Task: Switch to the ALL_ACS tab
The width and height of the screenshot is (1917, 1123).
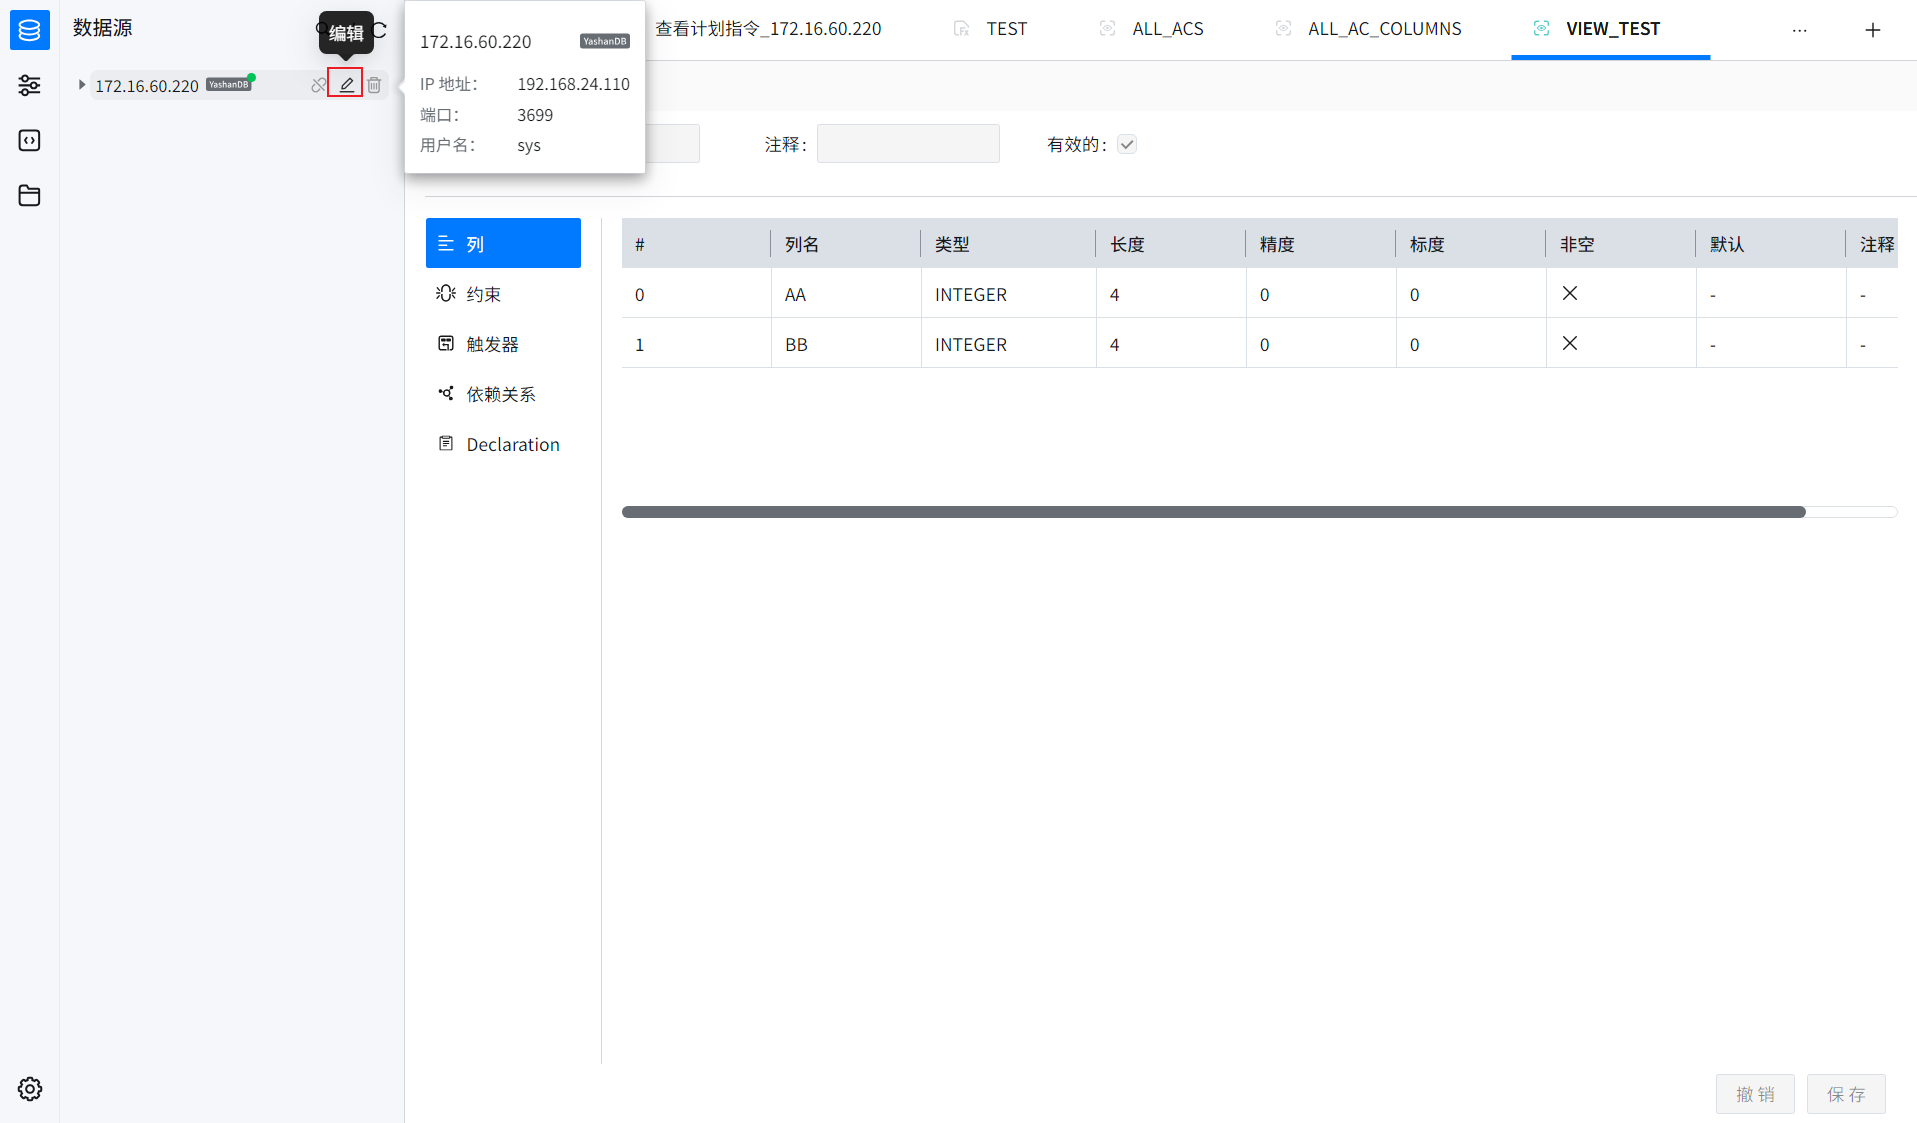Action: pos(1167,29)
